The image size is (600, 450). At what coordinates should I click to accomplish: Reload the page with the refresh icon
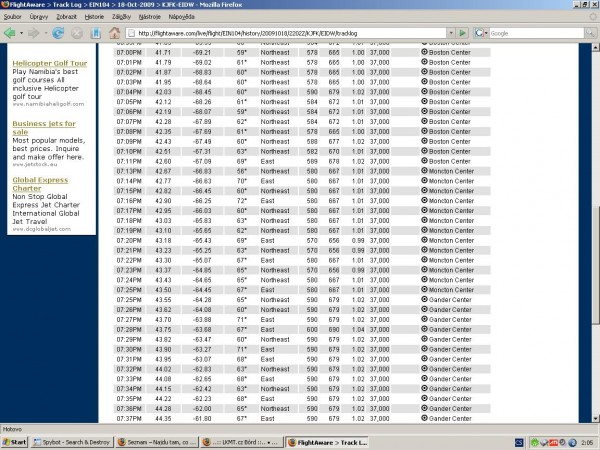(58, 33)
